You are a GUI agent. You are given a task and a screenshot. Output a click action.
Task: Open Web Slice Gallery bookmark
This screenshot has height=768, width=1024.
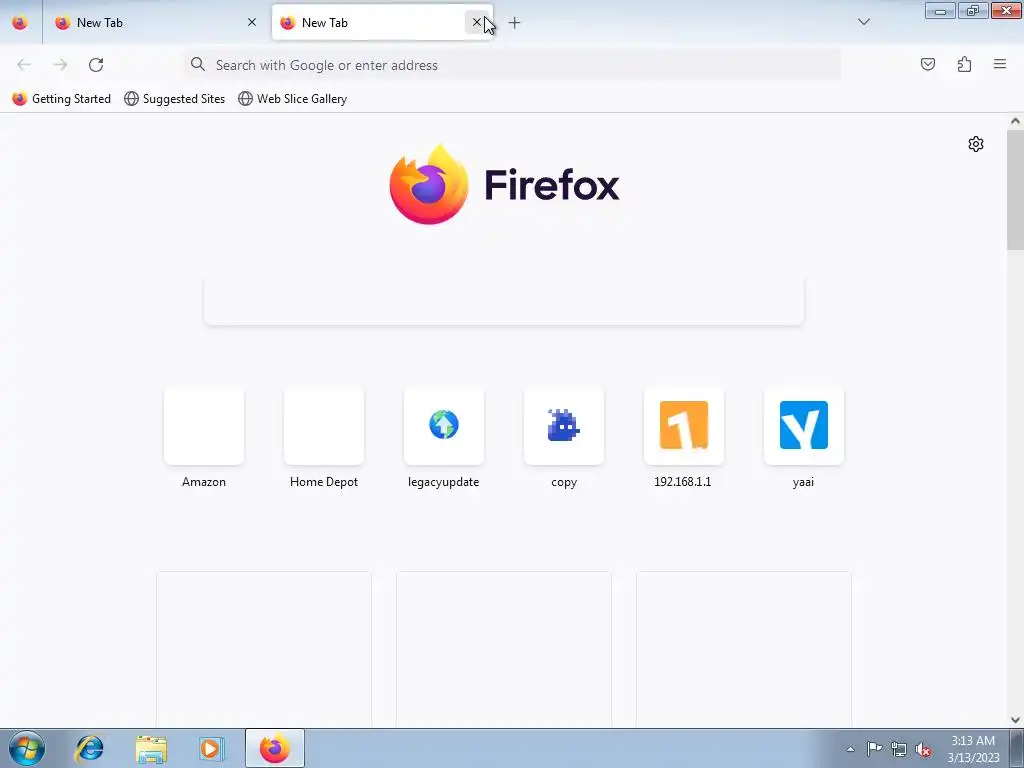tap(293, 99)
